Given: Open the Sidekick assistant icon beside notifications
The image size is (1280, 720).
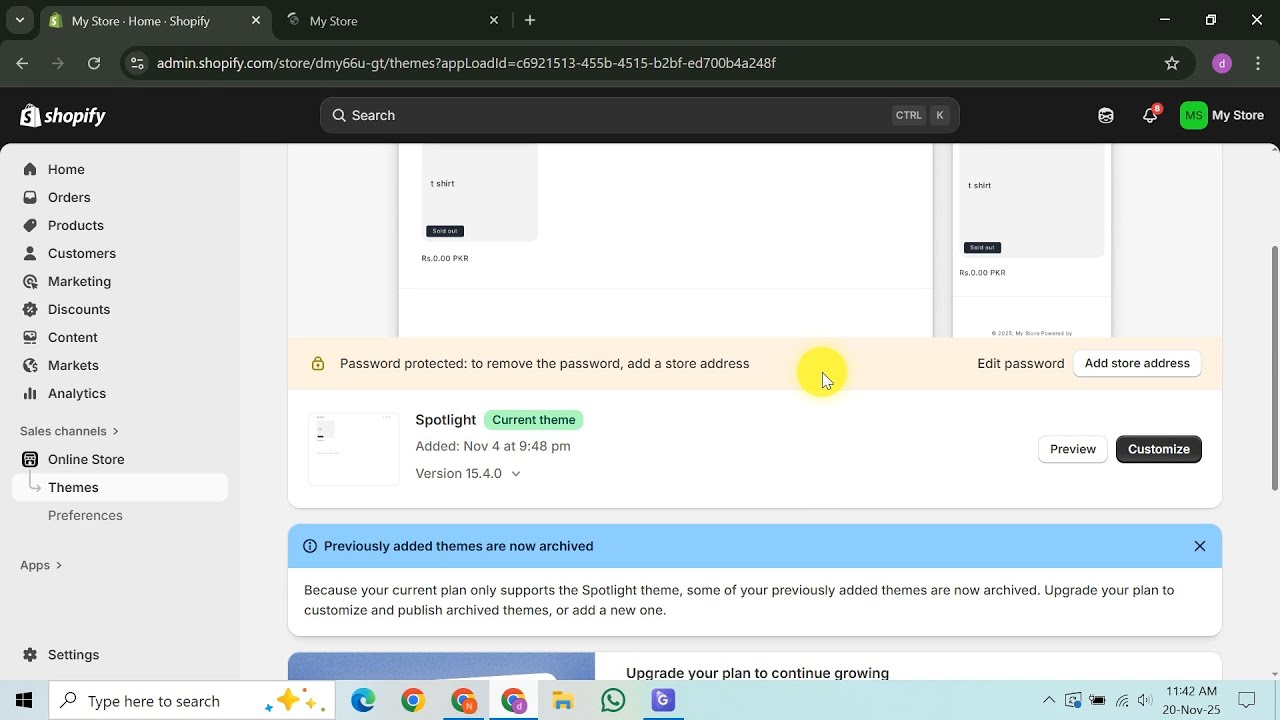Looking at the screenshot, I should coord(1106,115).
